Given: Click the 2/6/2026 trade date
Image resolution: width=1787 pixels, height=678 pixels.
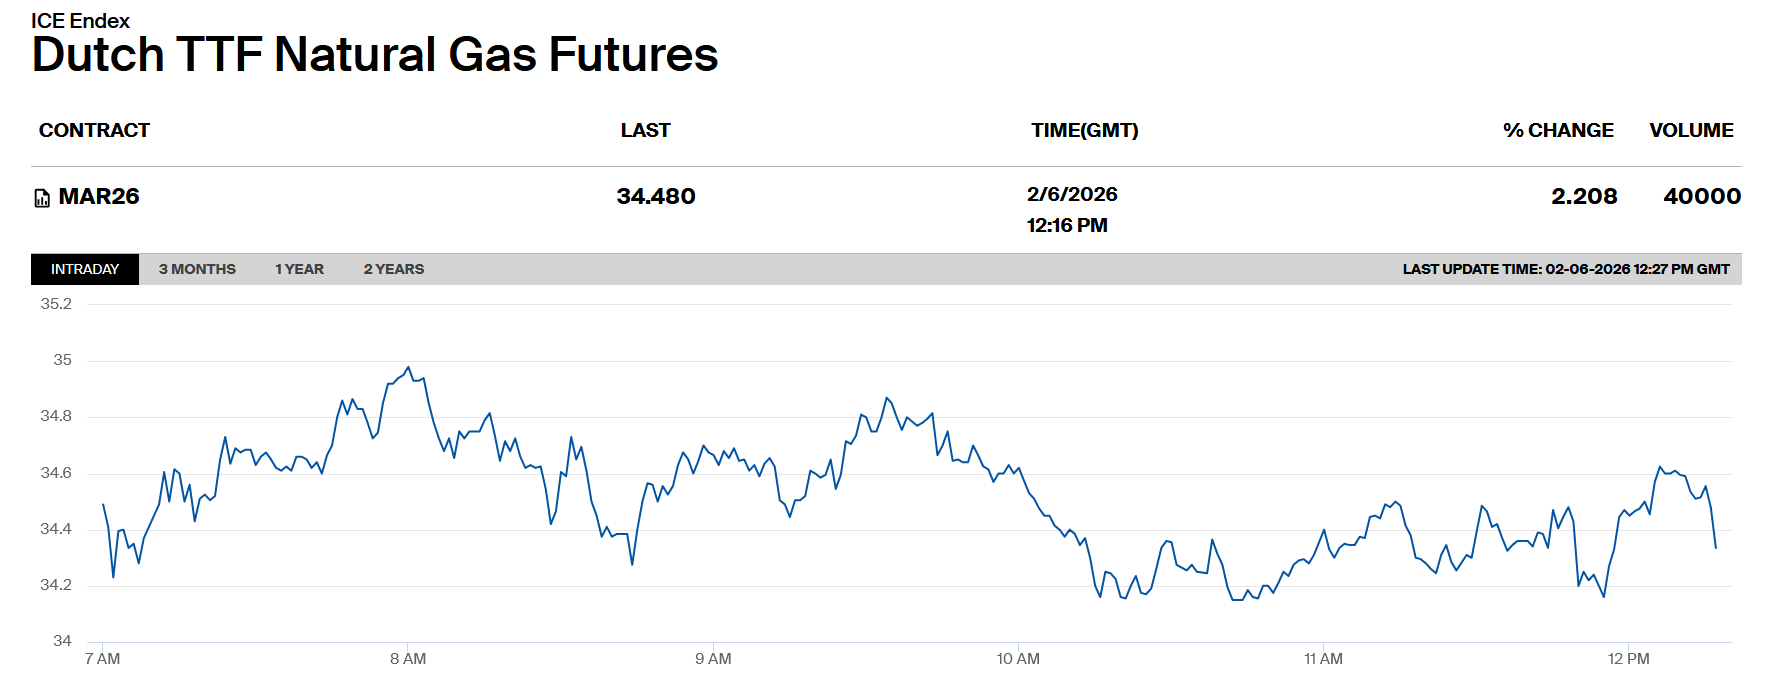Looking at the screenshot, I should [1071, 194].
